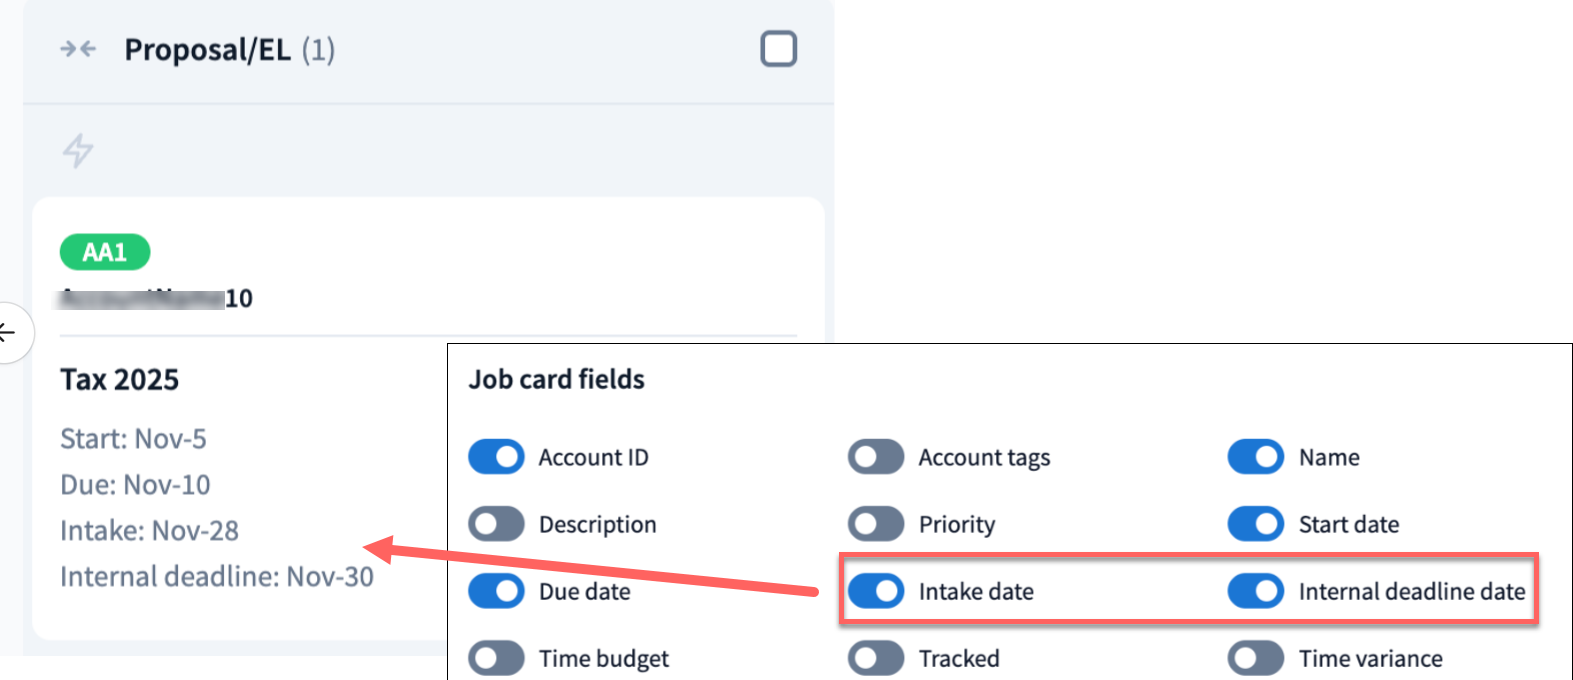Image resolution: width=1573 pixels, height=680 pixels.
Task: Click the green AA1 account tag
Action: coord(105,252)
